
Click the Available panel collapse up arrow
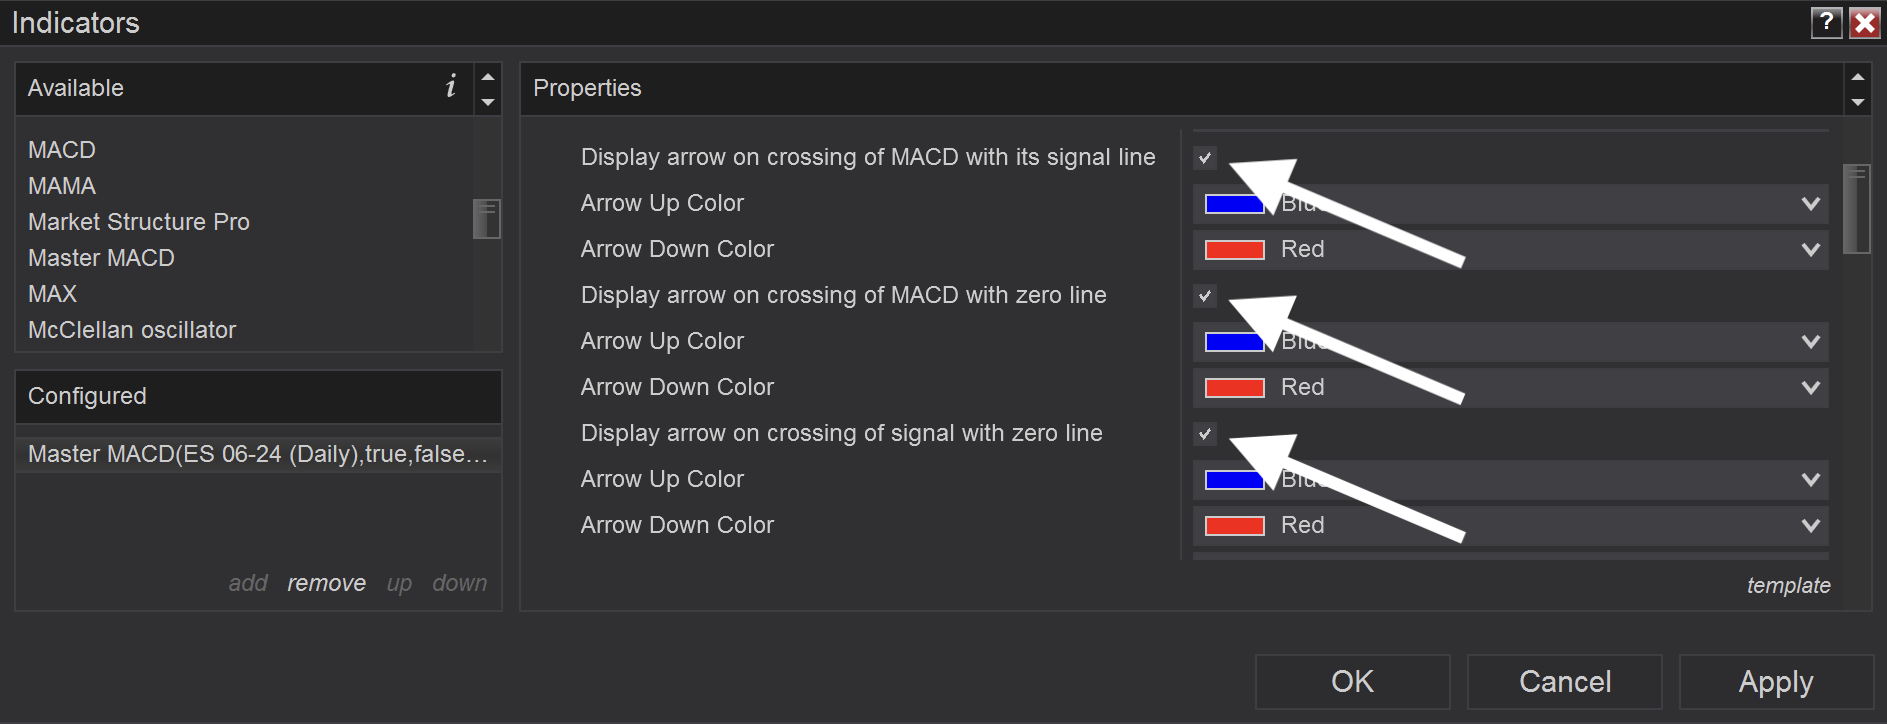(488, 77)
